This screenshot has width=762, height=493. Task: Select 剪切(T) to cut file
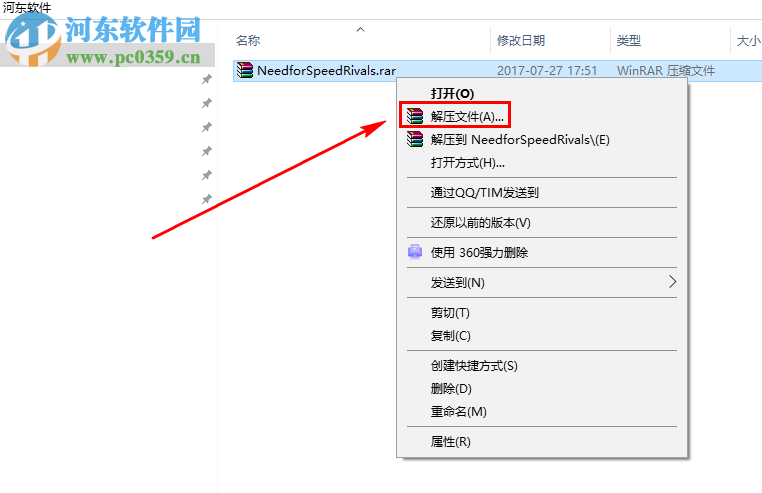coord(450,313)
